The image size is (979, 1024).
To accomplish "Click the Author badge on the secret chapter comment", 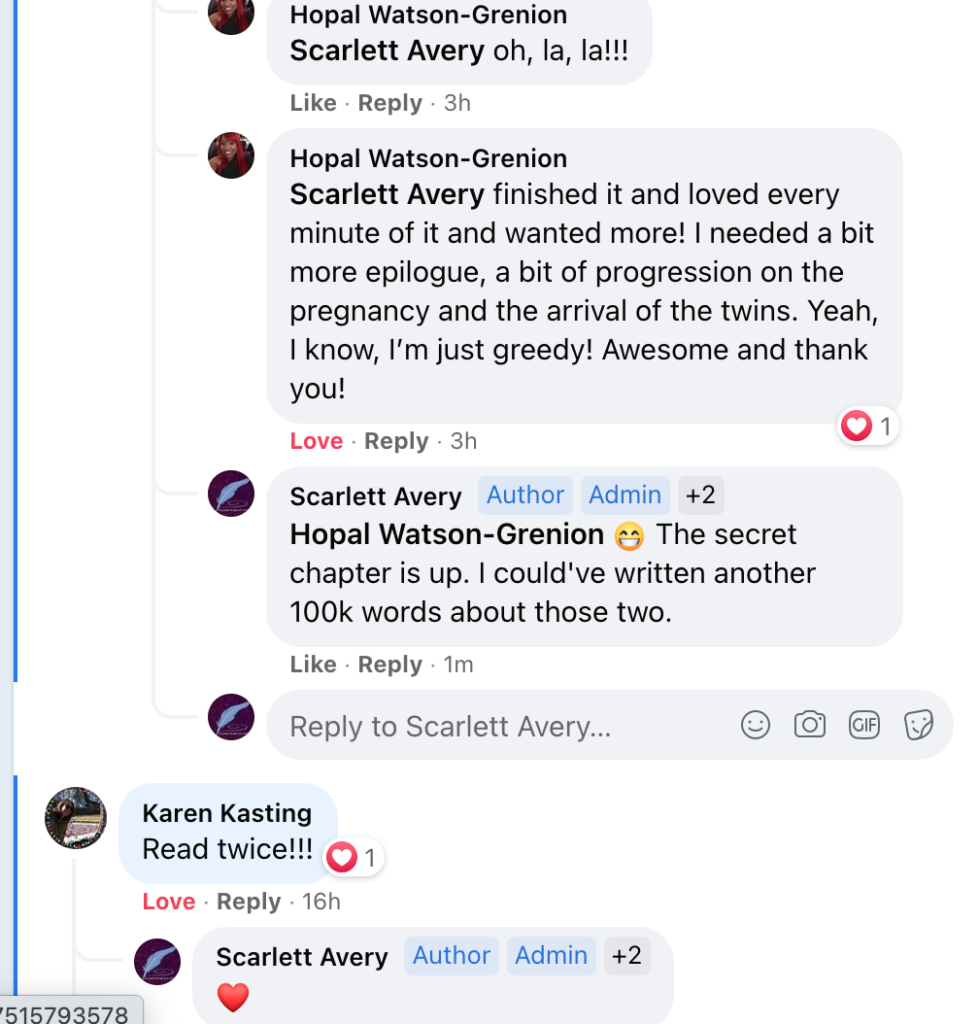I will point(525,495).
